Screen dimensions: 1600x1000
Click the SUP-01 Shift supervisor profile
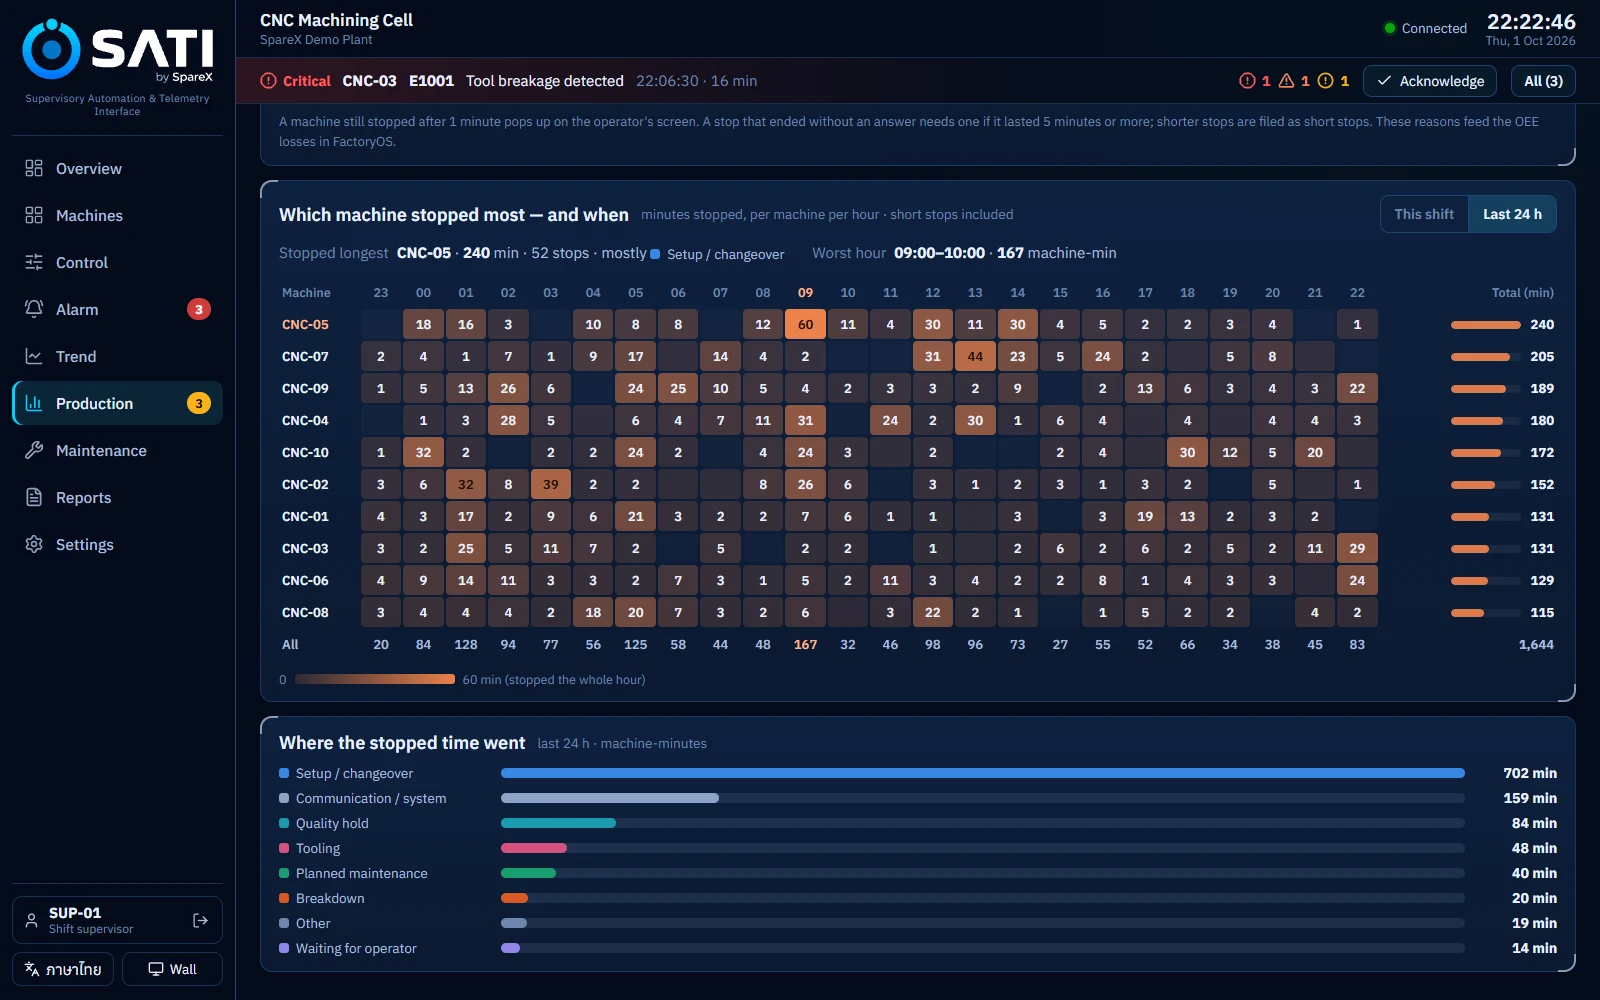coord(117,920)
